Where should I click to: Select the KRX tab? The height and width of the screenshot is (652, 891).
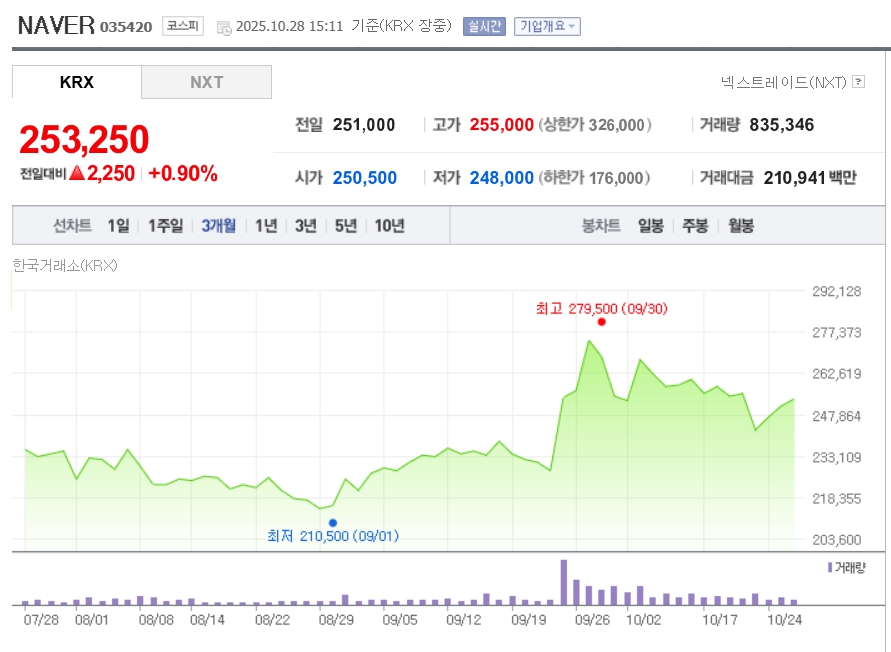[77, 82]
